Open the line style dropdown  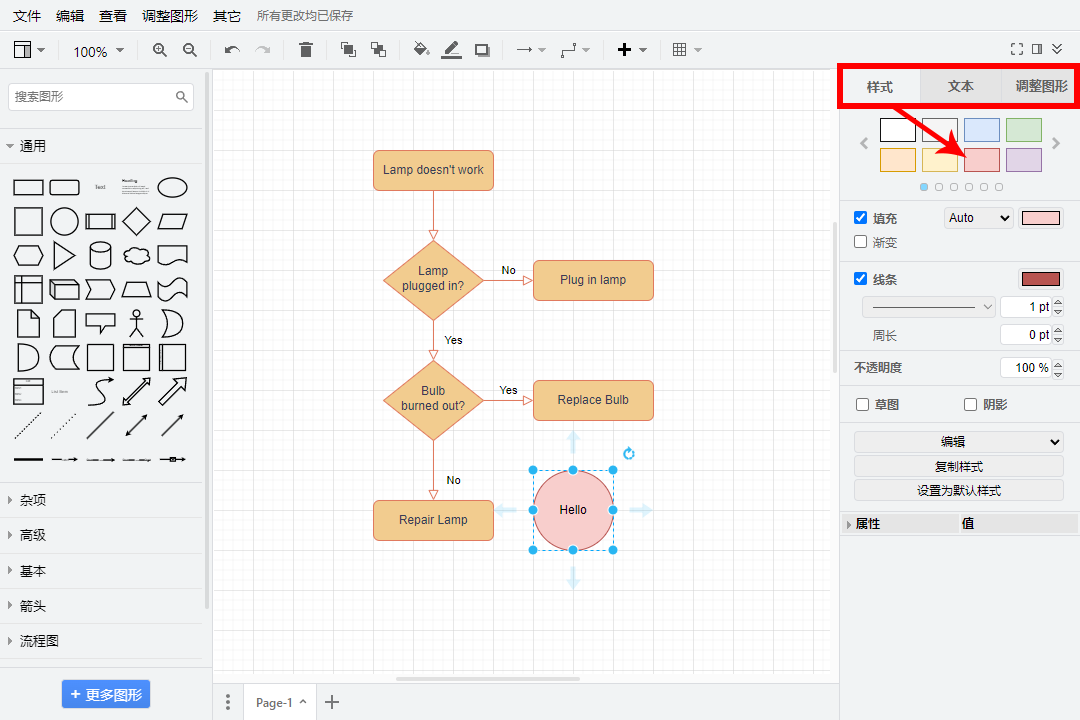point(928,307)
